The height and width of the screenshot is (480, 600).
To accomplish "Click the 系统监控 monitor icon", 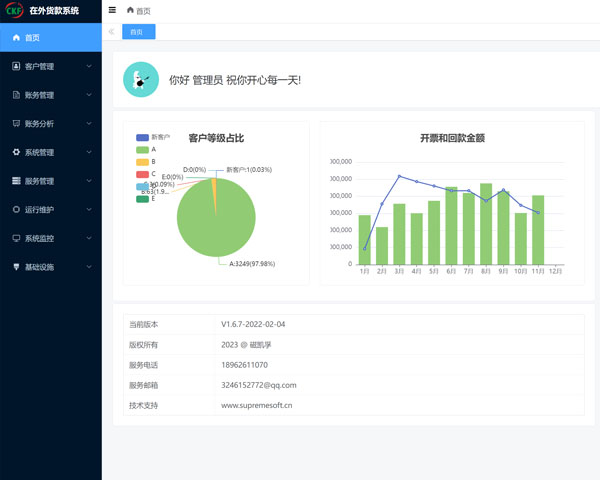I will click(16, 239).
